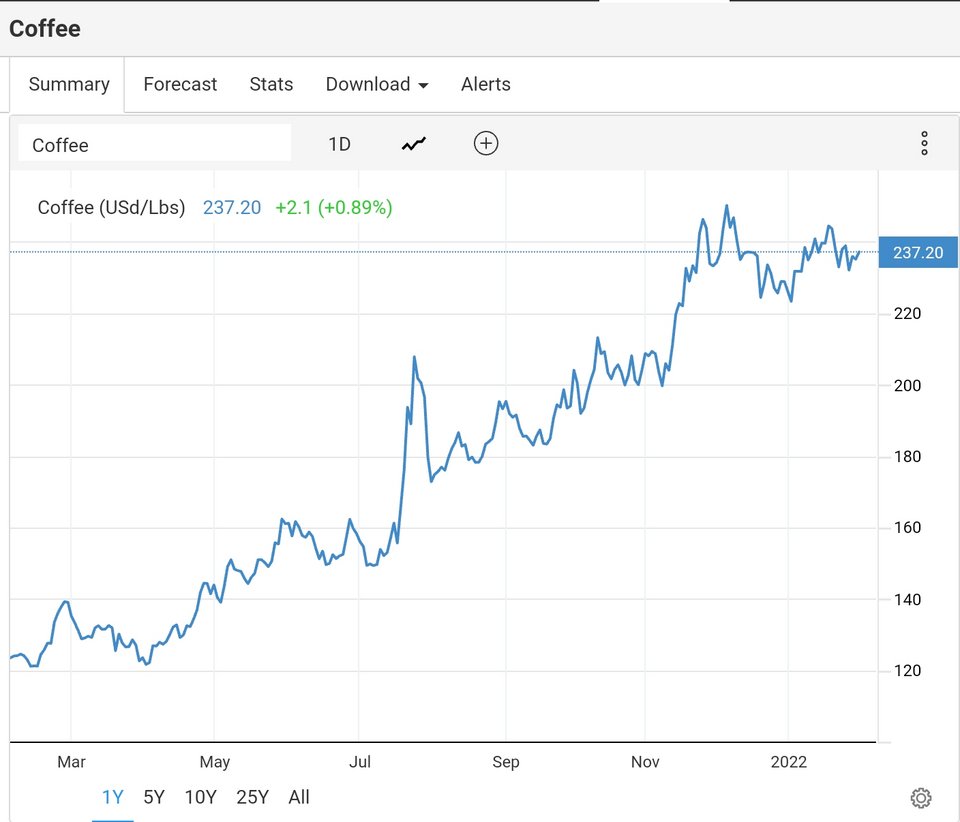Click the May x-axis label
Image resolution: width=960 pixels, height=822 pixels.
pos(215,762)
